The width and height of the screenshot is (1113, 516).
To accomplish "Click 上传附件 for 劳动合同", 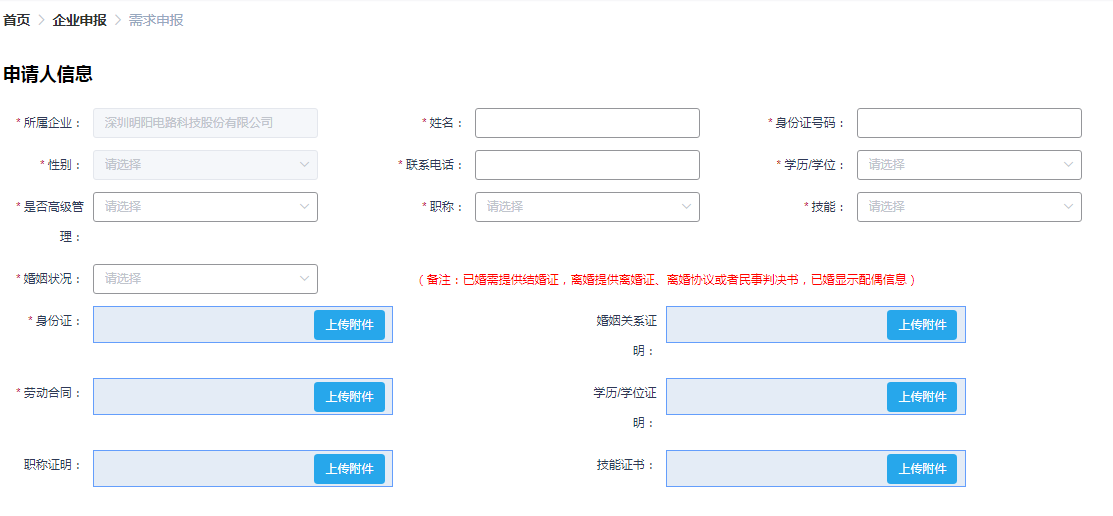I will (349, 397).
